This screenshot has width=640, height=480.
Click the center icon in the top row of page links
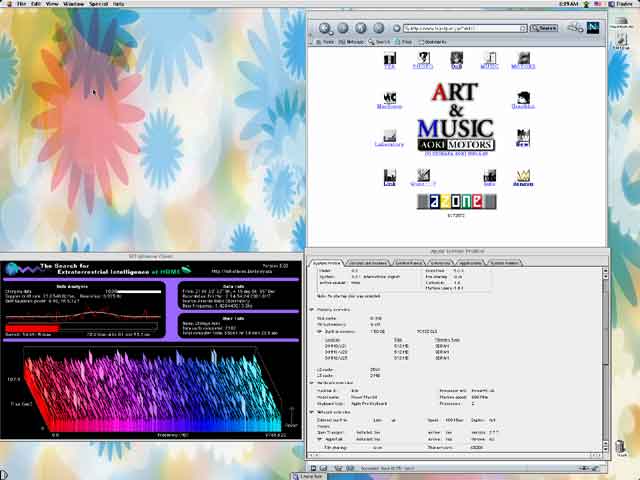point(456,60)
